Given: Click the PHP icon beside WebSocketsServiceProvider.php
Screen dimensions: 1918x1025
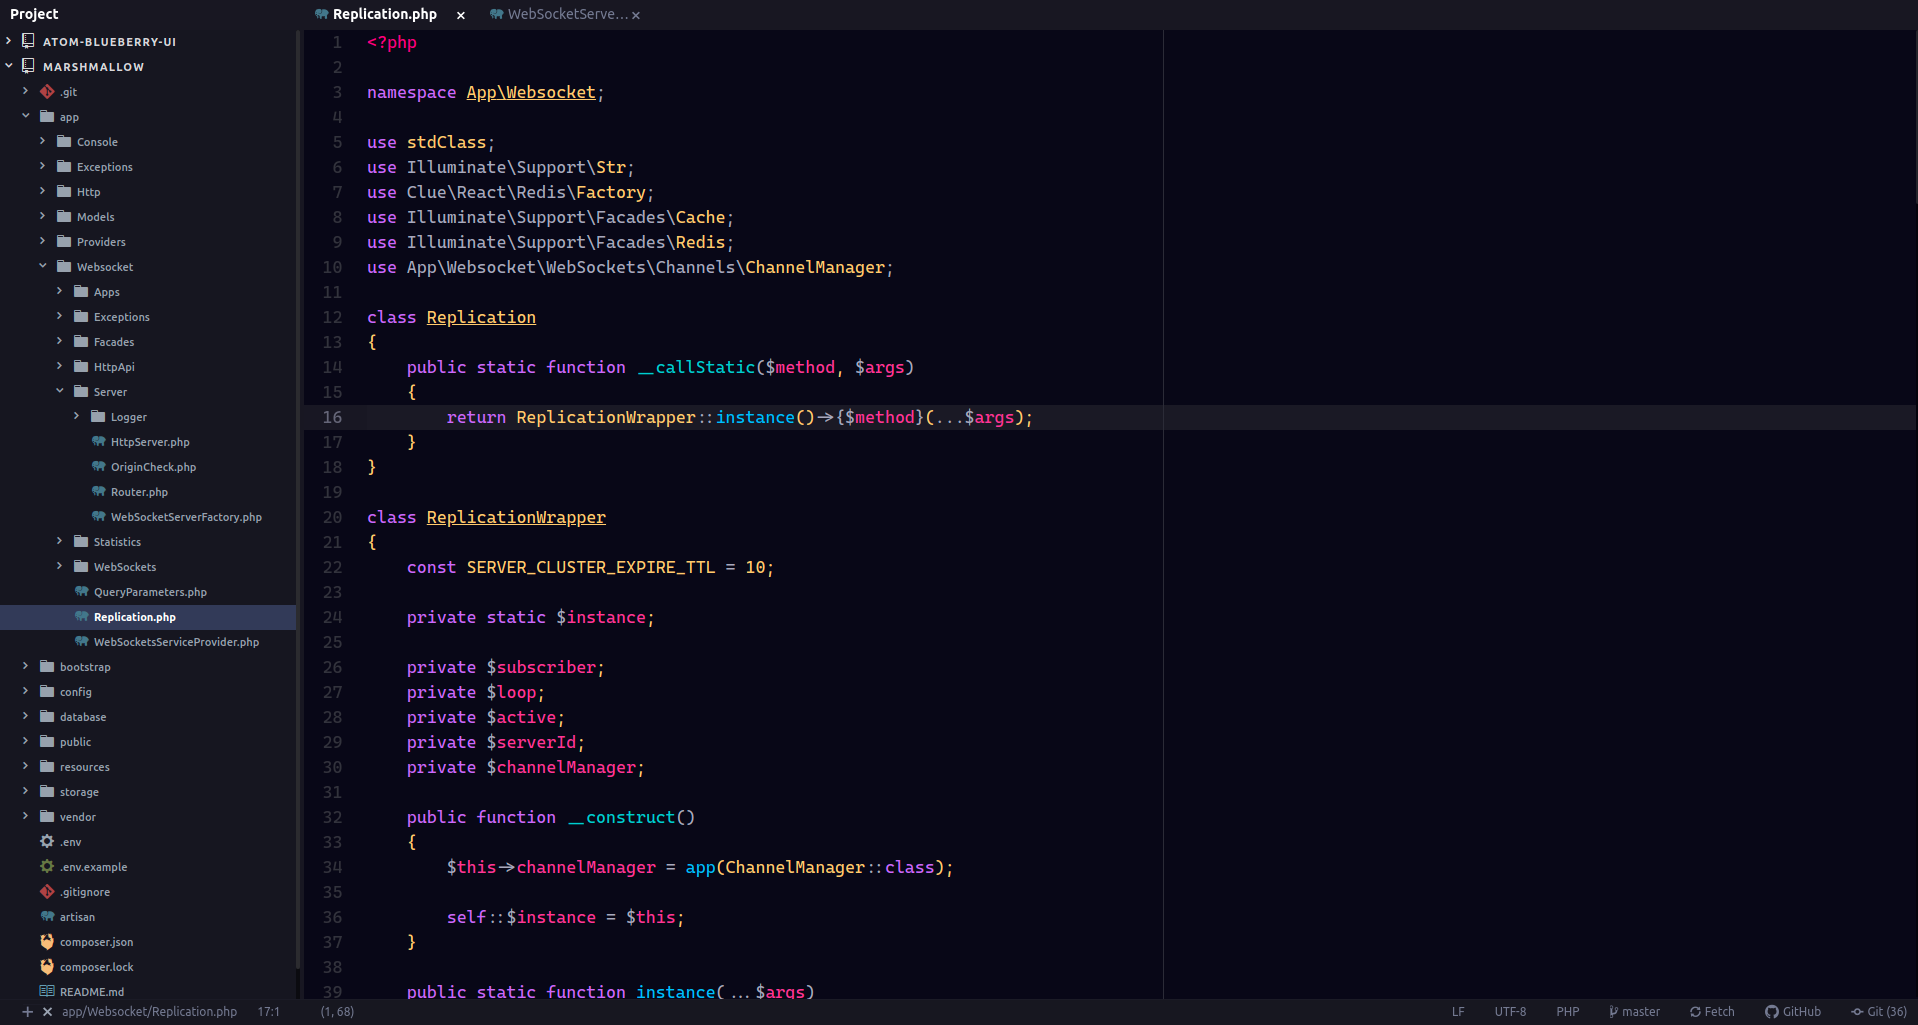Looking at the screenshot, I should (x=81, y=642).
